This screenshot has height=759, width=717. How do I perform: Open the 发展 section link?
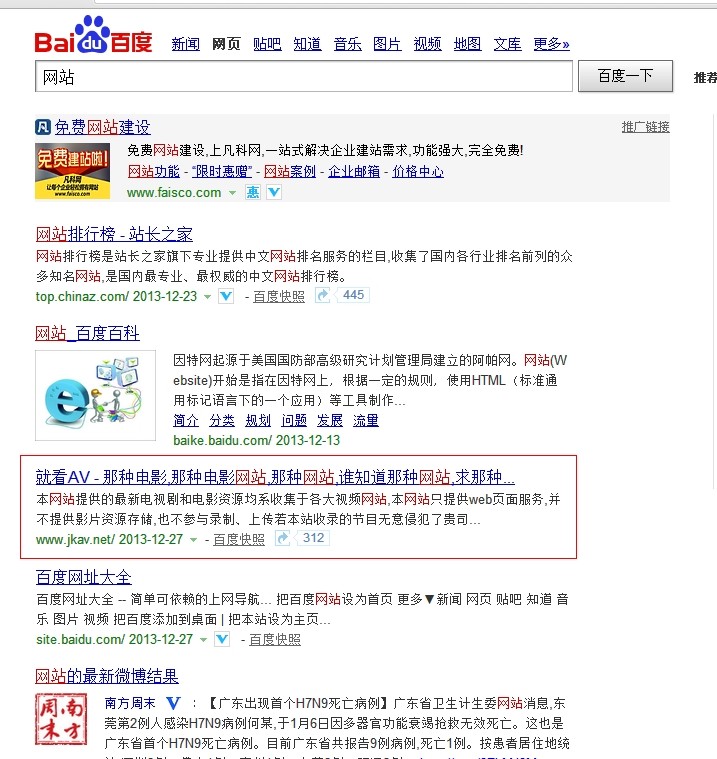tap(330, 420)
